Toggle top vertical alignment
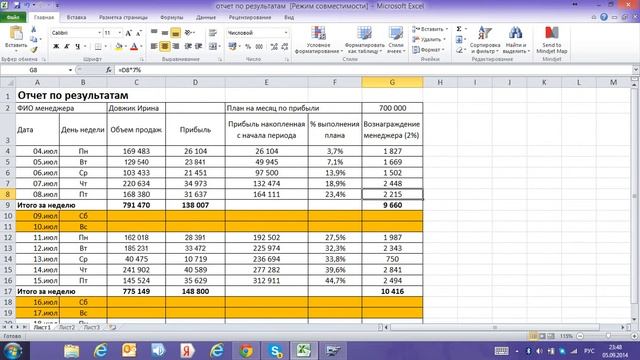This screenshot has width=640, height=360. 154,32
